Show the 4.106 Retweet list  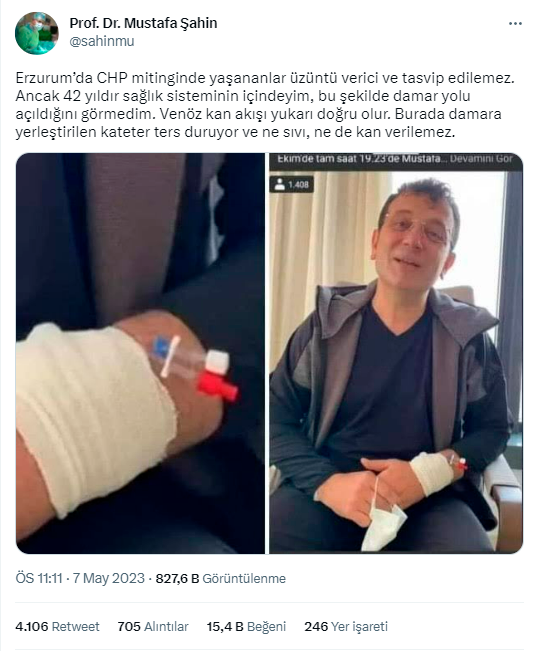coord(57,626)
